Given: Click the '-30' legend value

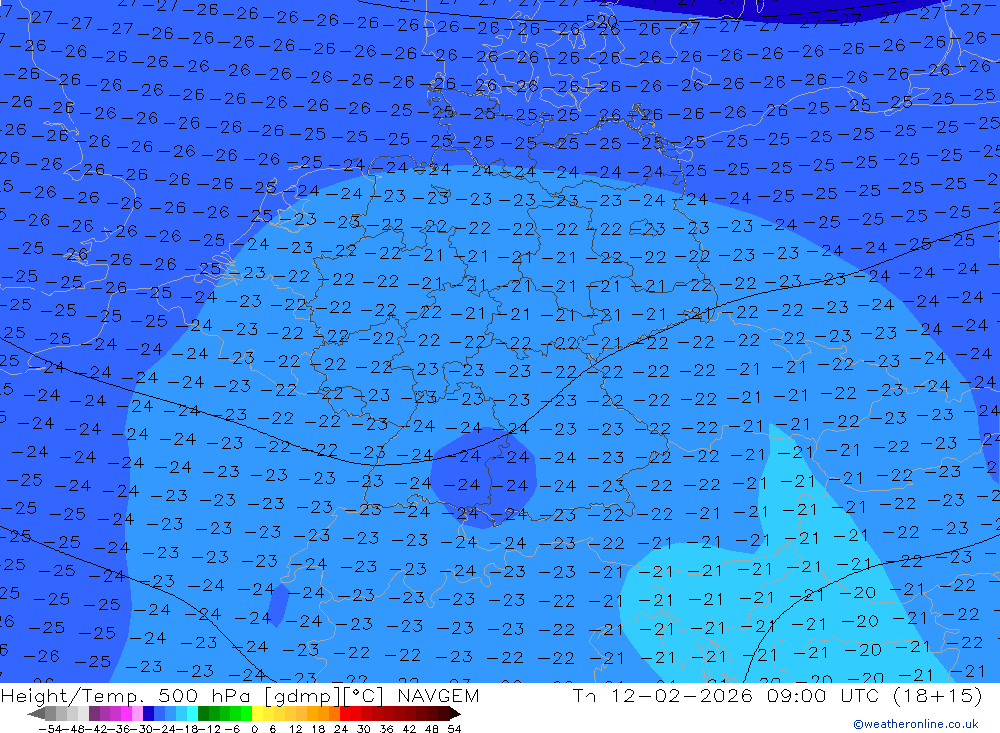Looking at the screenshot, I should (142, 729).
